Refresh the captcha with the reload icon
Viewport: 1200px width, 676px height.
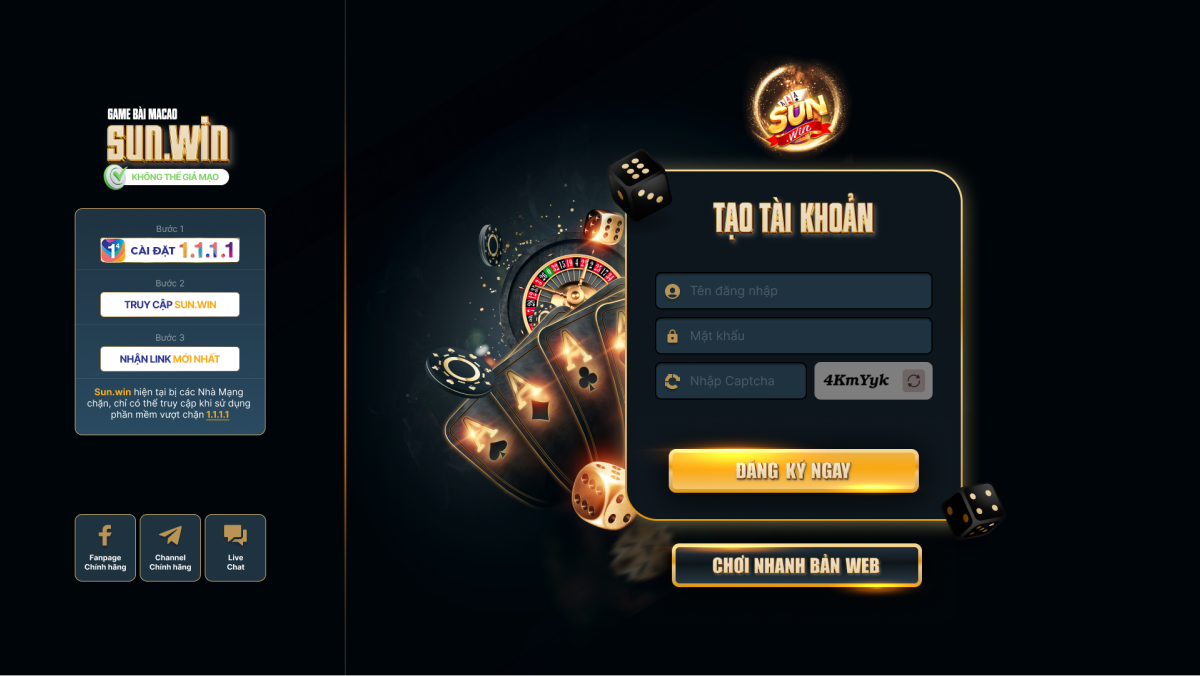click(x=913, y=381)
